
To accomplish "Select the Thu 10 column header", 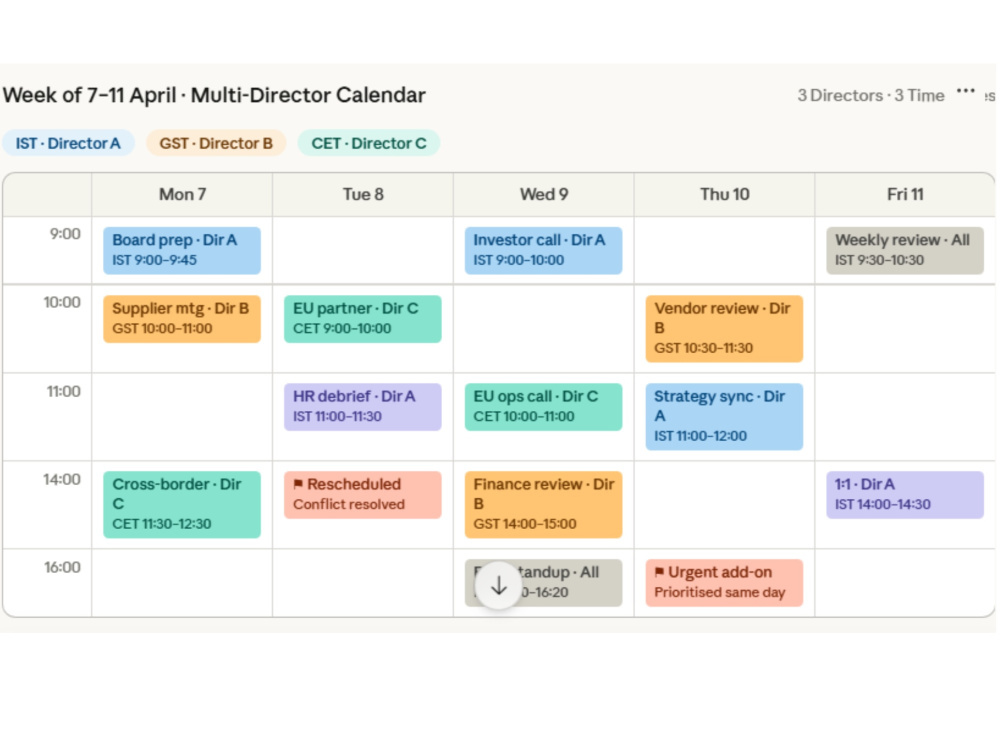I will [x=724, y=194].
